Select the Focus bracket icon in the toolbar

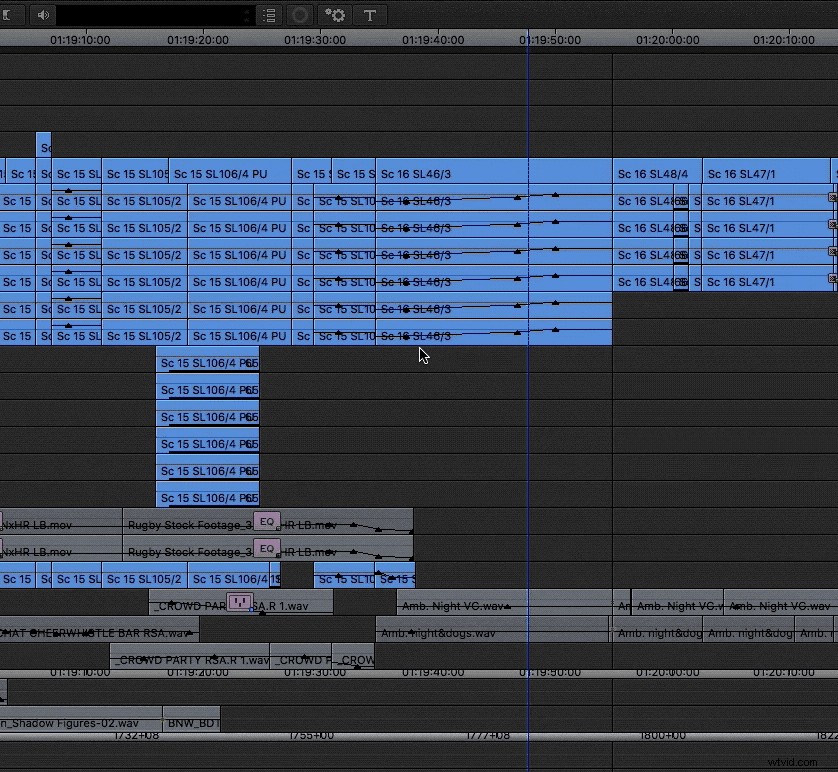(10, 15)
